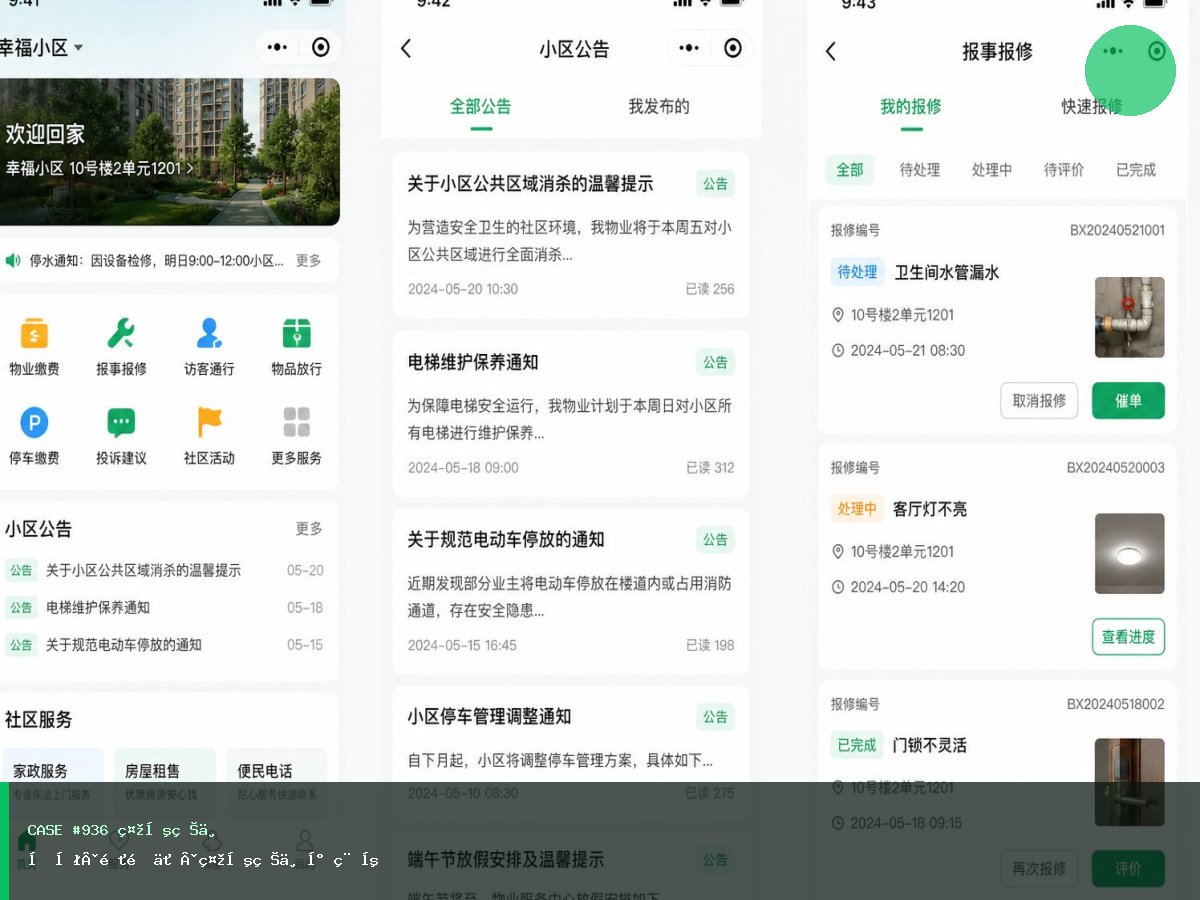The width and height of the screenshot is (1200, 900).
Task: Open repair item 门锁不灵活
Action: pos(929,745)
